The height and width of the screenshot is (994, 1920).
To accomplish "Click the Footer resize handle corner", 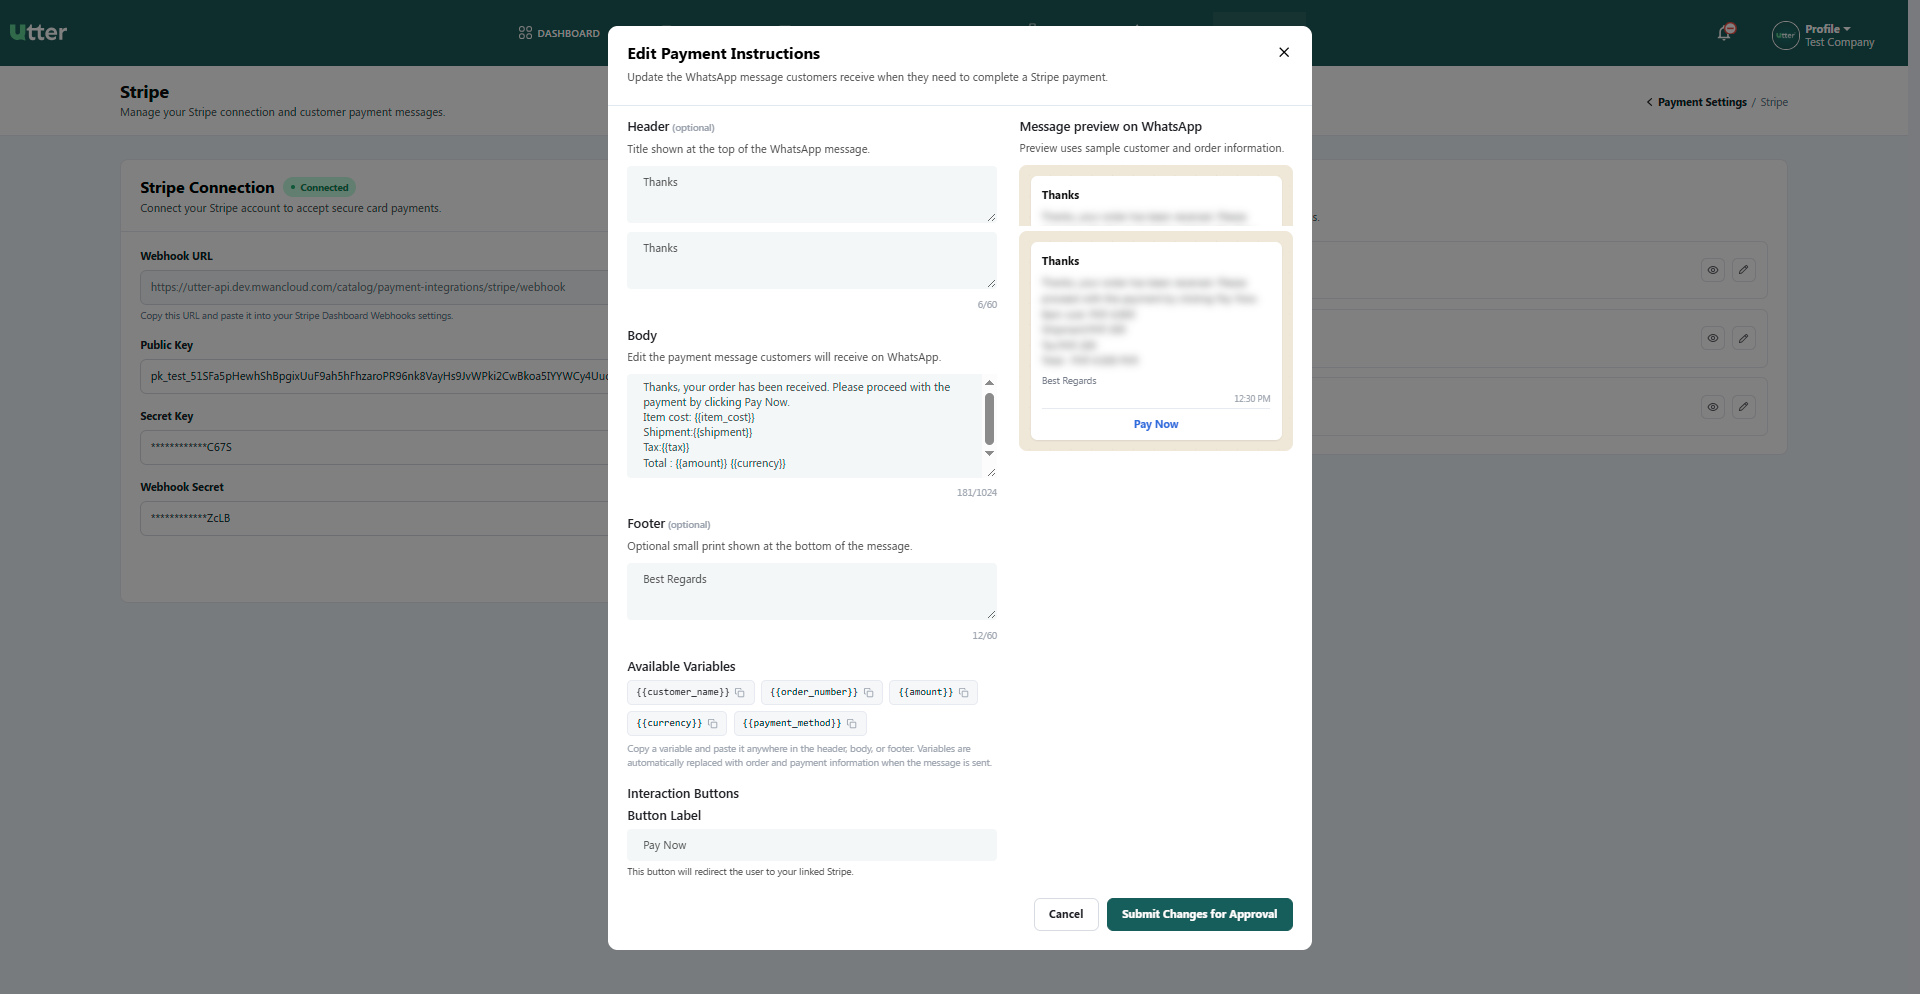I will [x=991, y=614].
